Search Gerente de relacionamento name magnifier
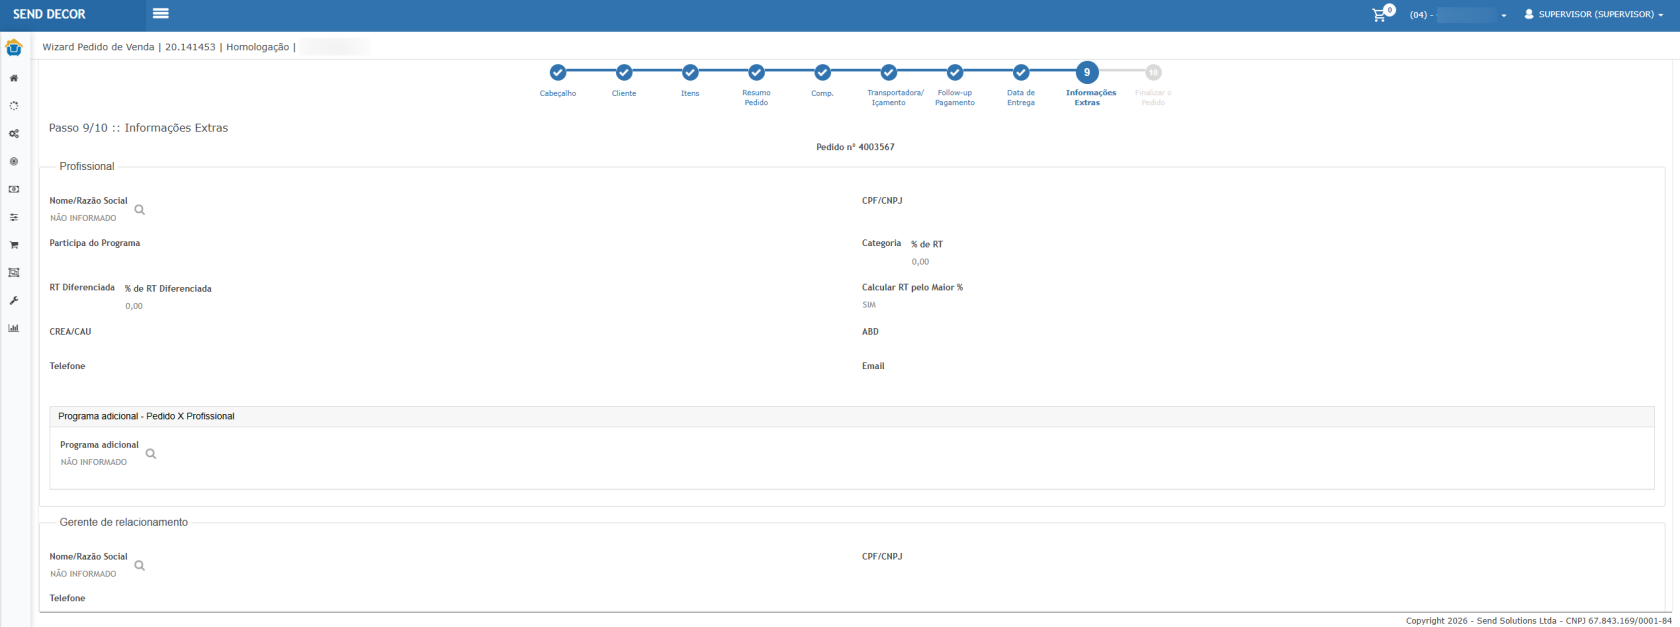 click(x=140, y=566)
